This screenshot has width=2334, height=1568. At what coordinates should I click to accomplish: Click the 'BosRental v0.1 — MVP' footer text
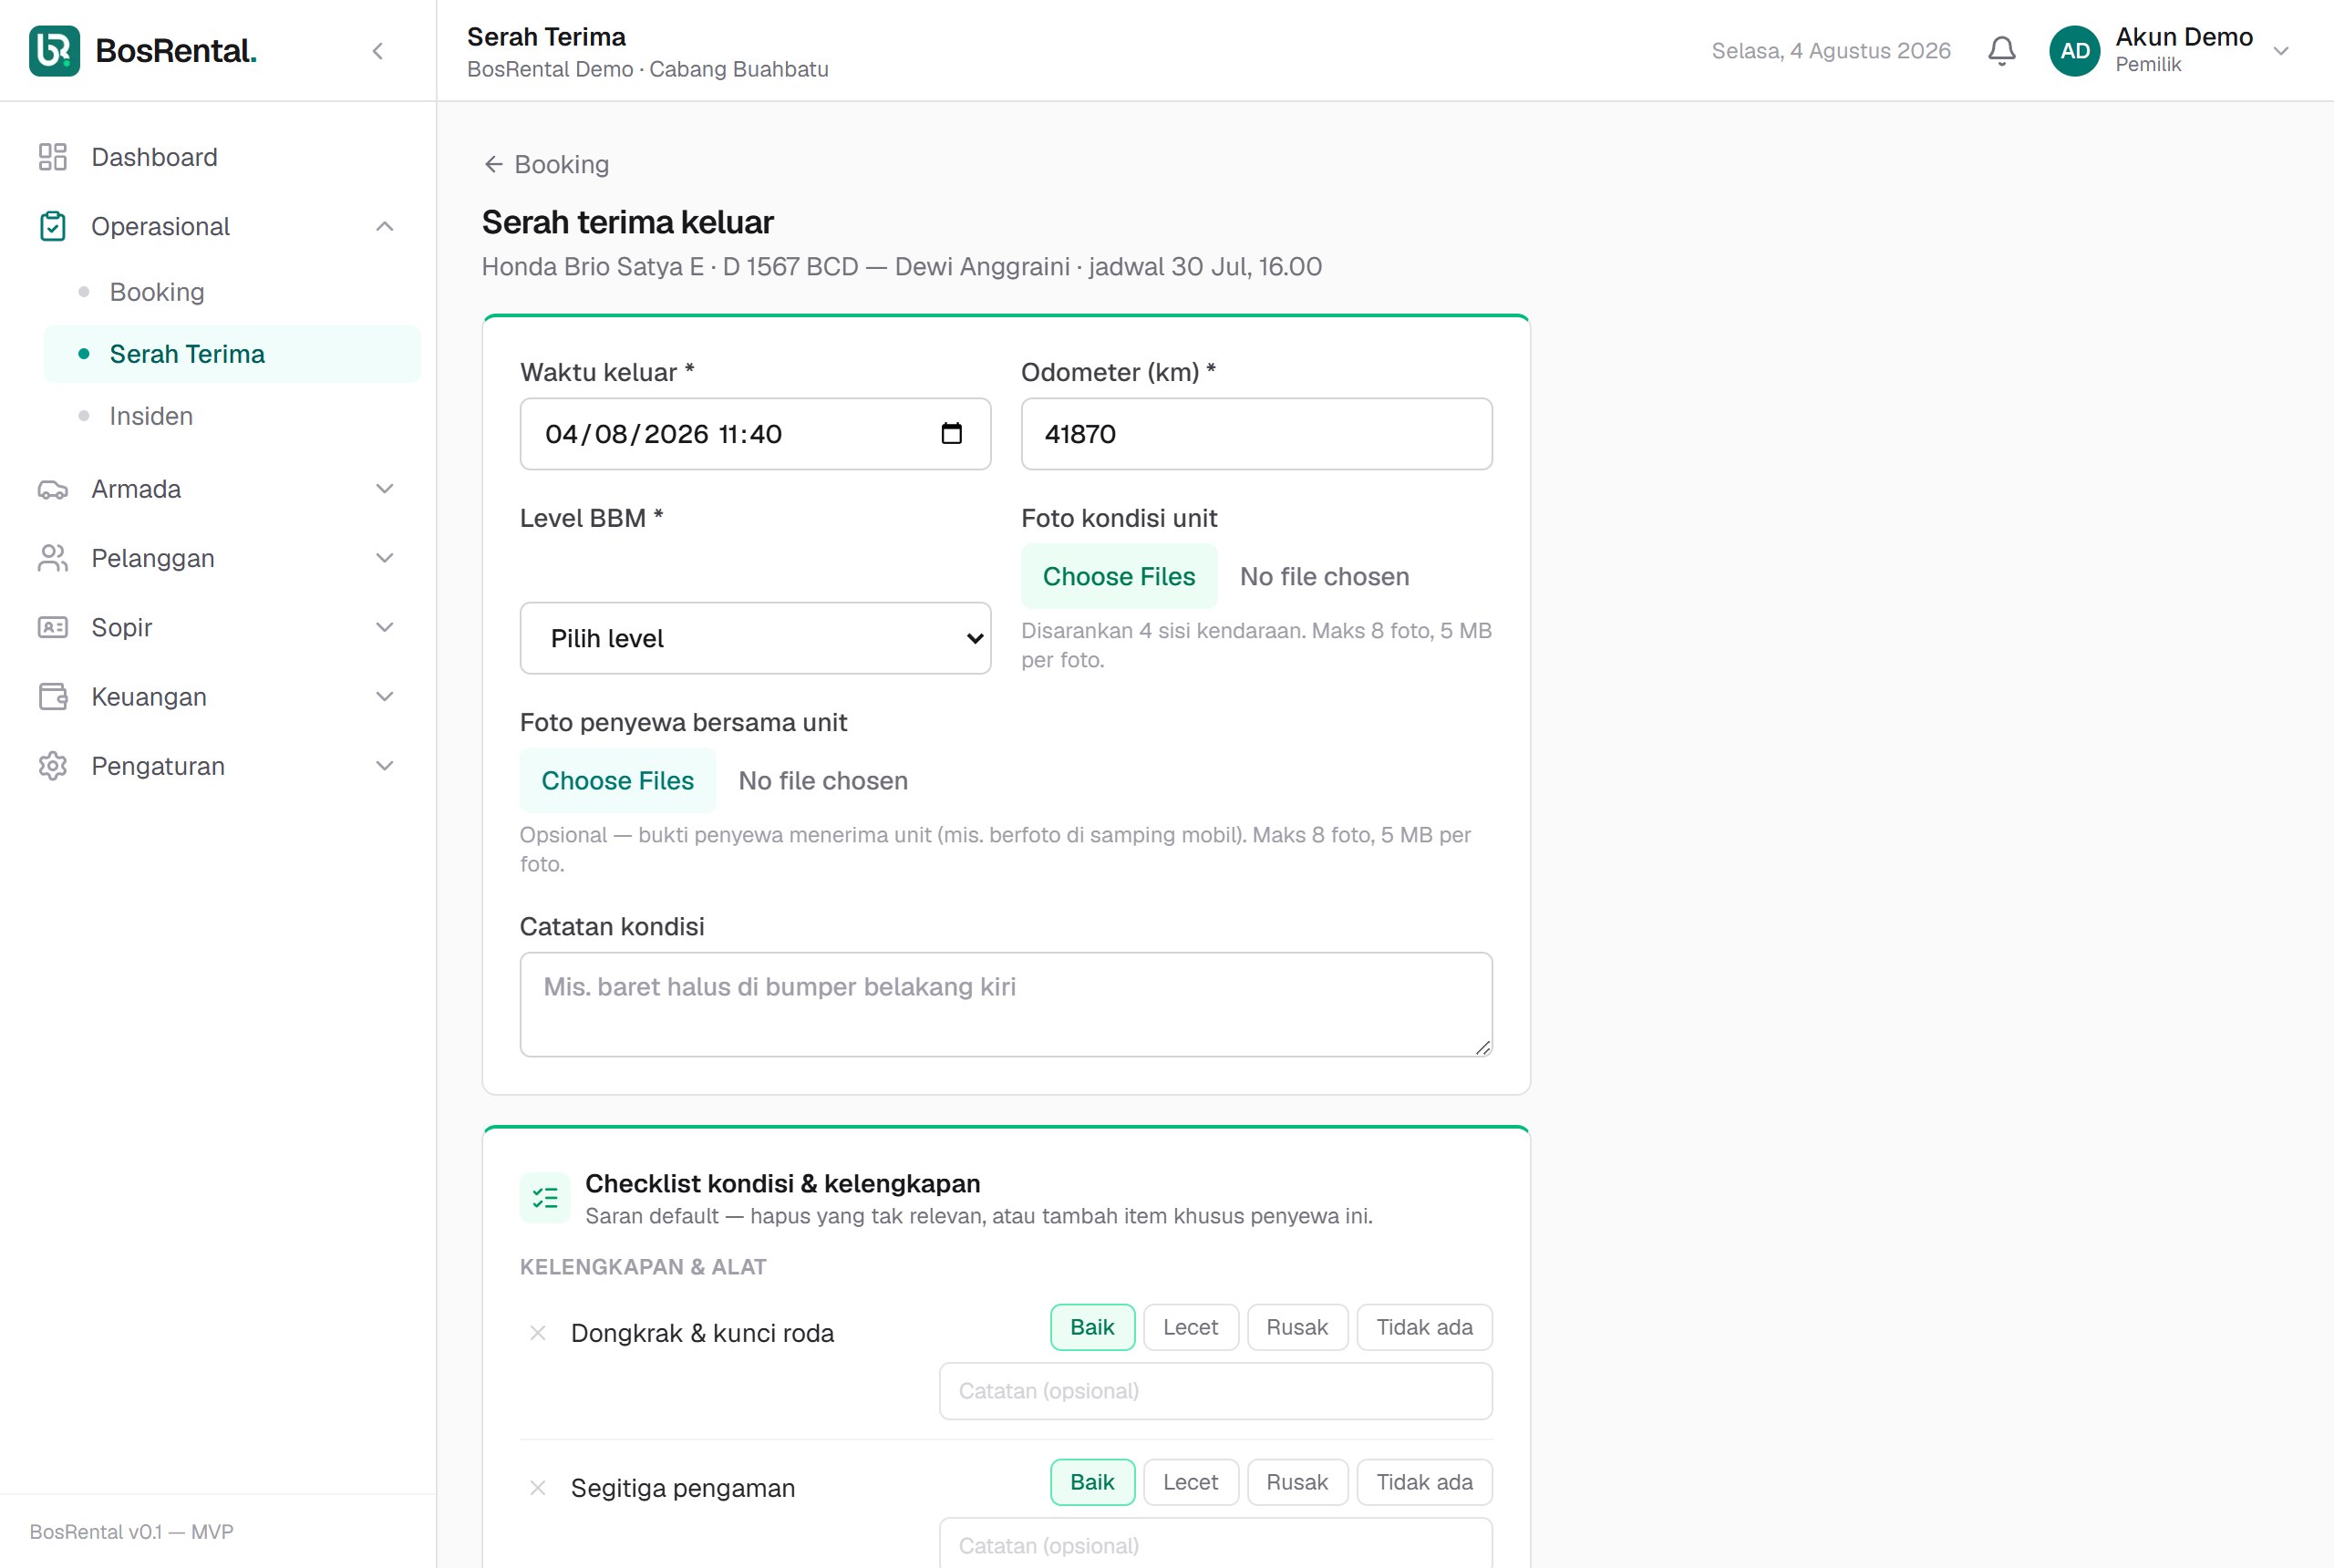click(x=131, y=1532)
